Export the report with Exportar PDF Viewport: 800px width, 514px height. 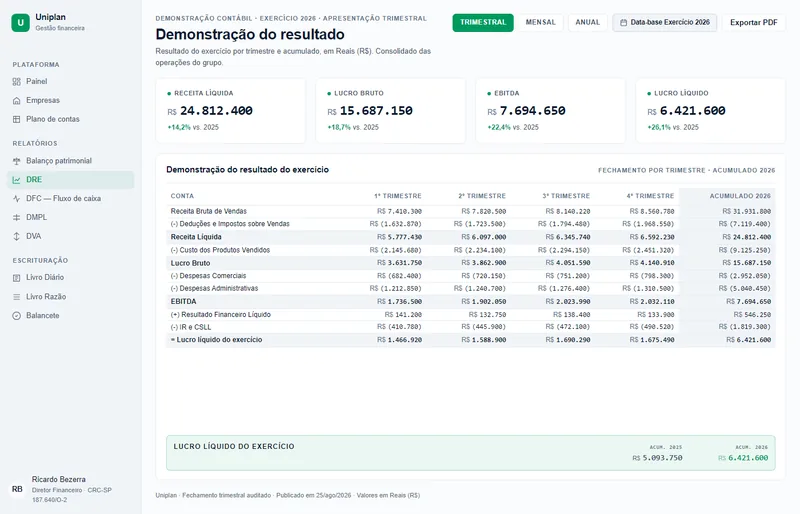tap(754, 22)
